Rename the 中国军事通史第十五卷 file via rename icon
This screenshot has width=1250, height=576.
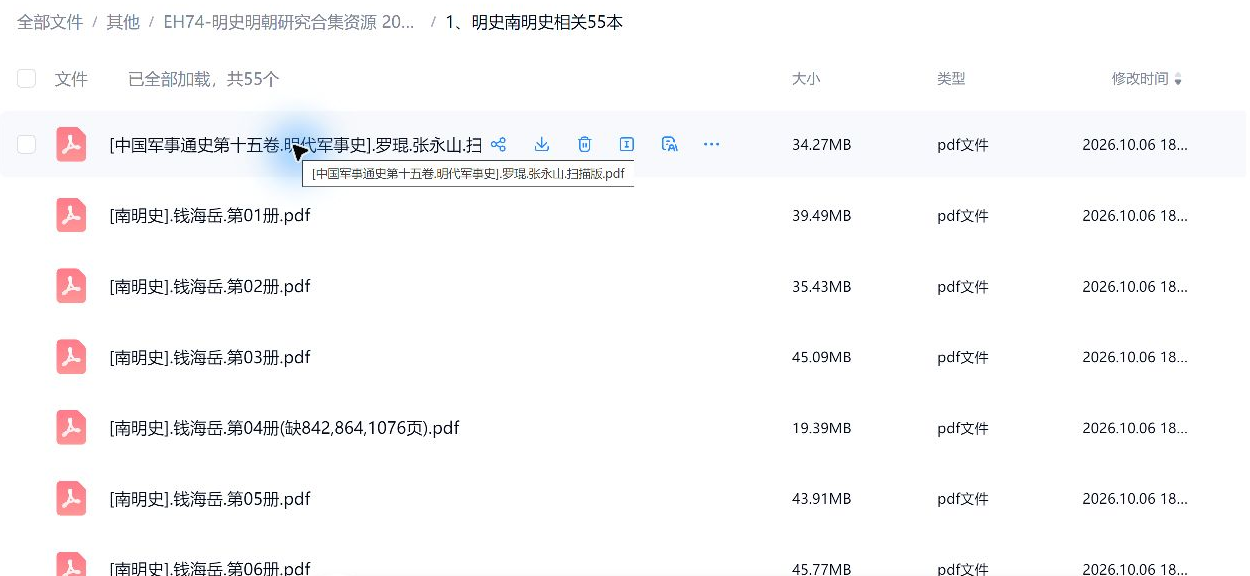pos(627,144)
